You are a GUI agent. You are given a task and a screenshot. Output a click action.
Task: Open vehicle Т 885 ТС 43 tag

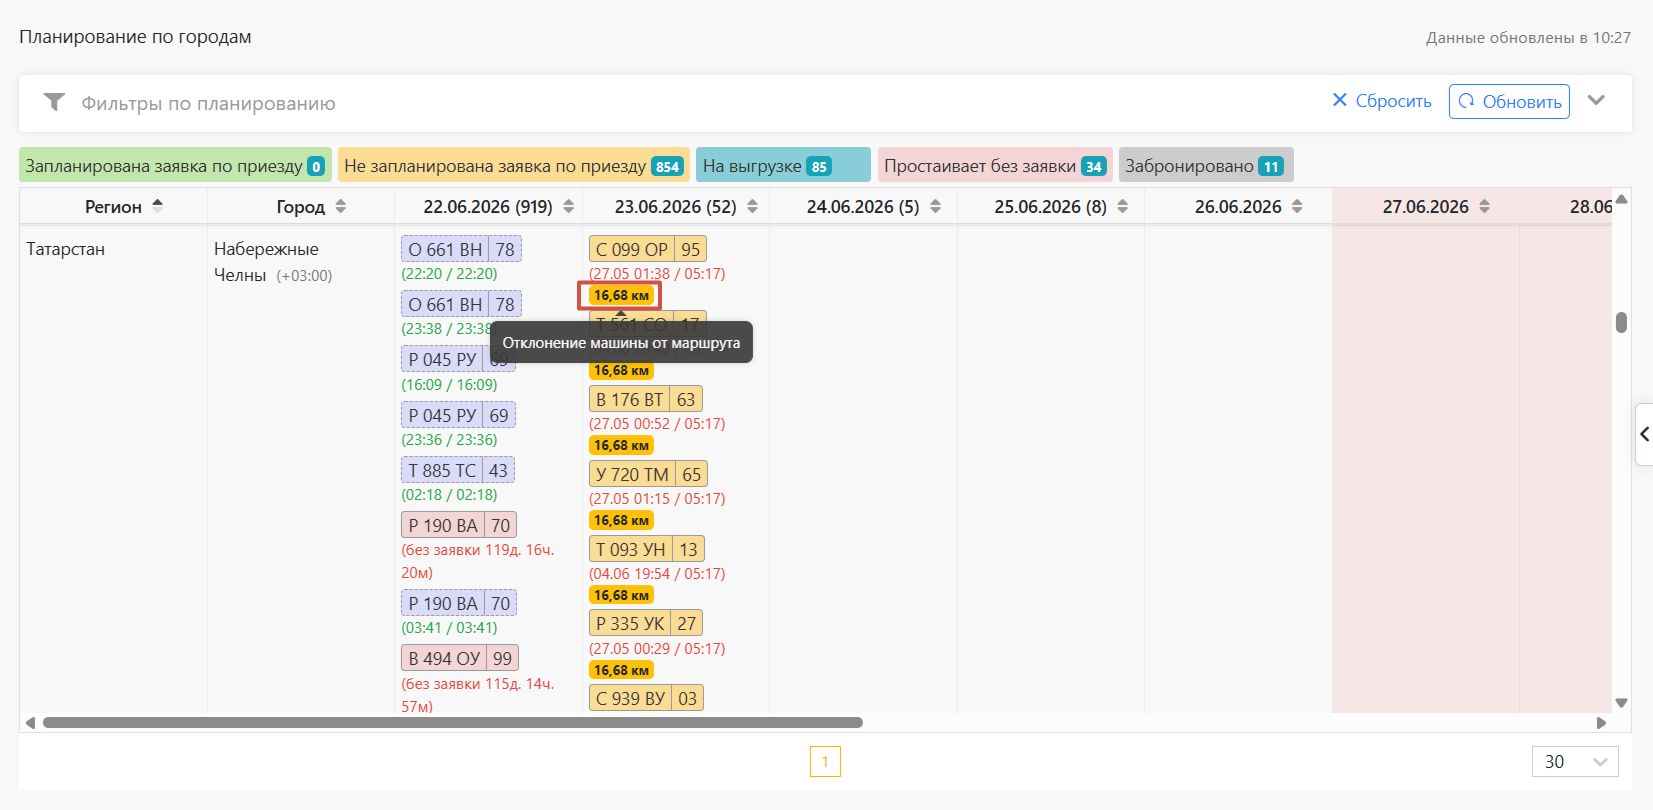458,470
